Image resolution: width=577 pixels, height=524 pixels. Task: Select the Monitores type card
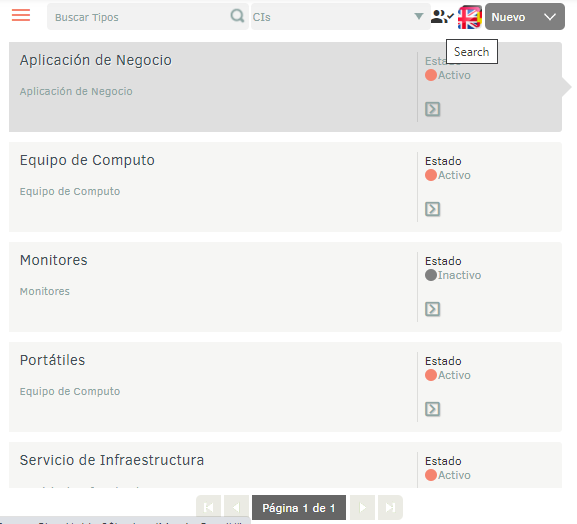coord(285,287)
